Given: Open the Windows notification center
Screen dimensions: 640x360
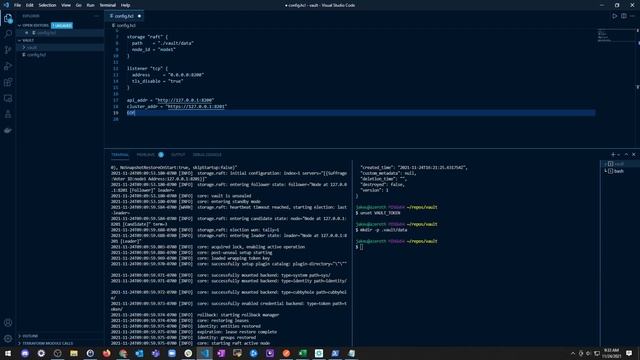Looking at the screenshot, I should [x=629, y=353].
